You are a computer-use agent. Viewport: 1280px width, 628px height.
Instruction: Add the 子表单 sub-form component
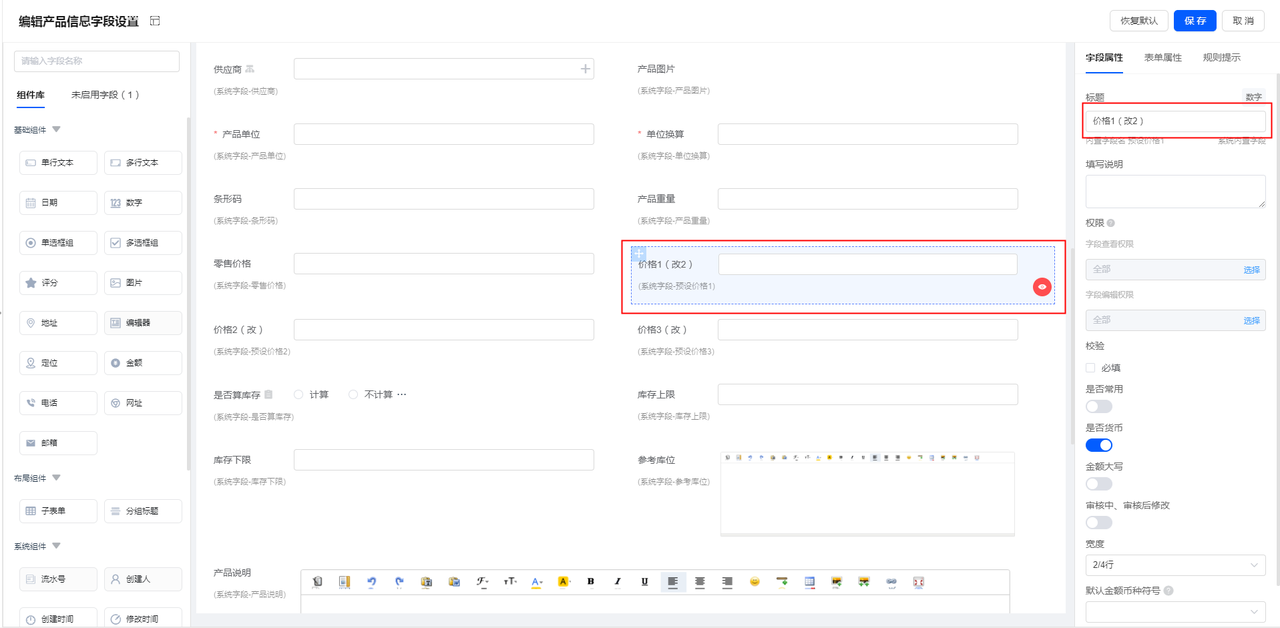(58, 511)
